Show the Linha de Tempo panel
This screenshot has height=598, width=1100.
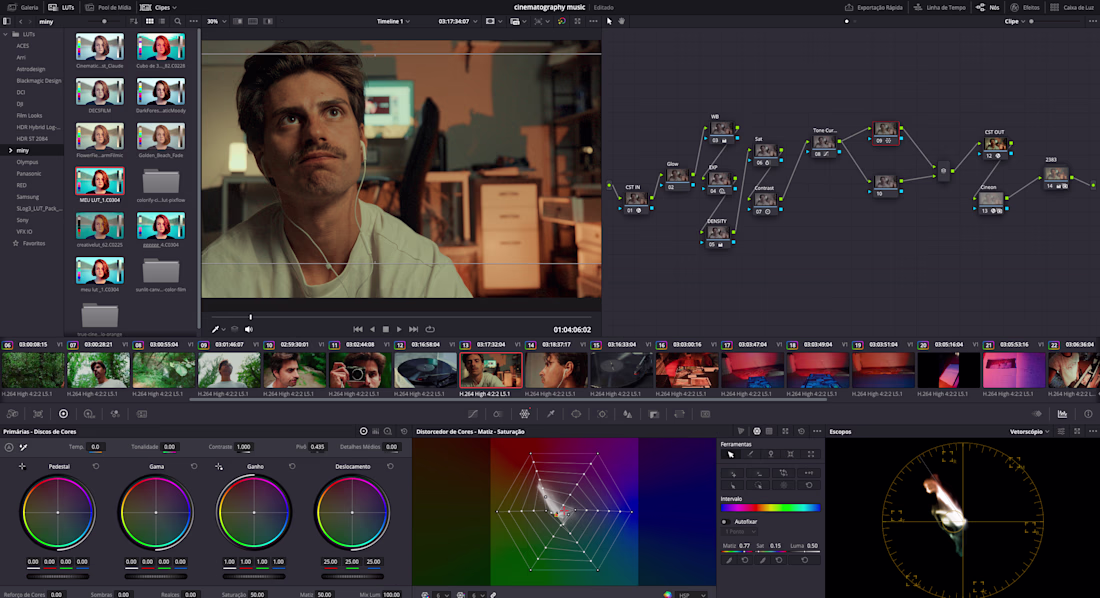coord(939,7)
